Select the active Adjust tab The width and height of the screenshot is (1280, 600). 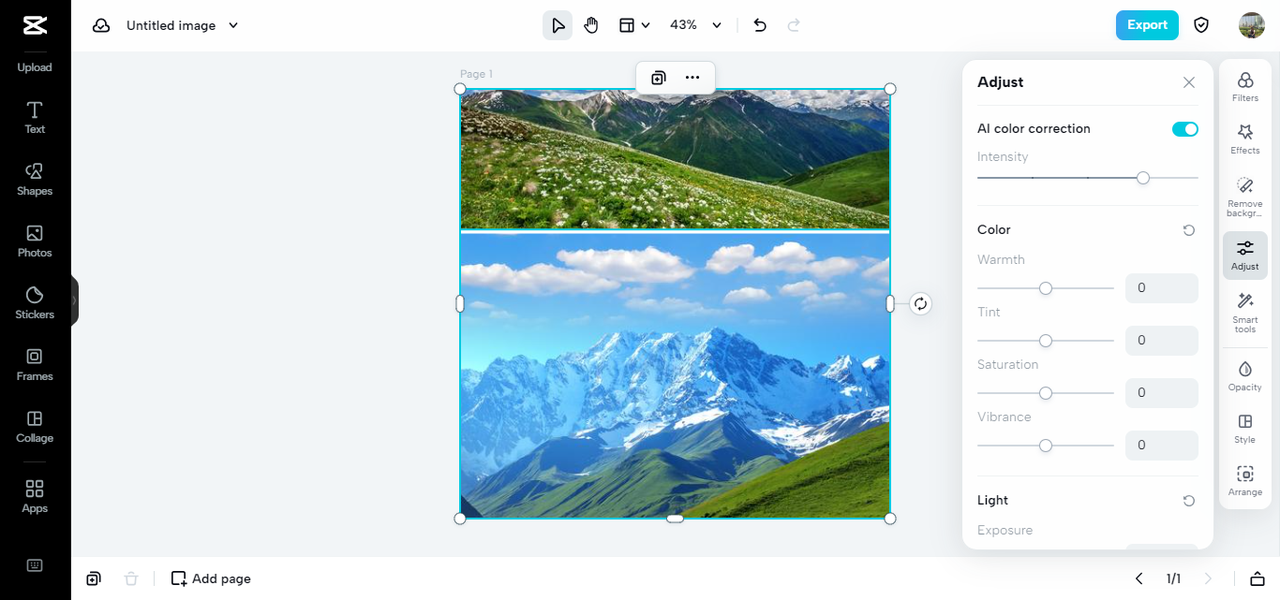pyautogui.click(x=1245, y=255)
